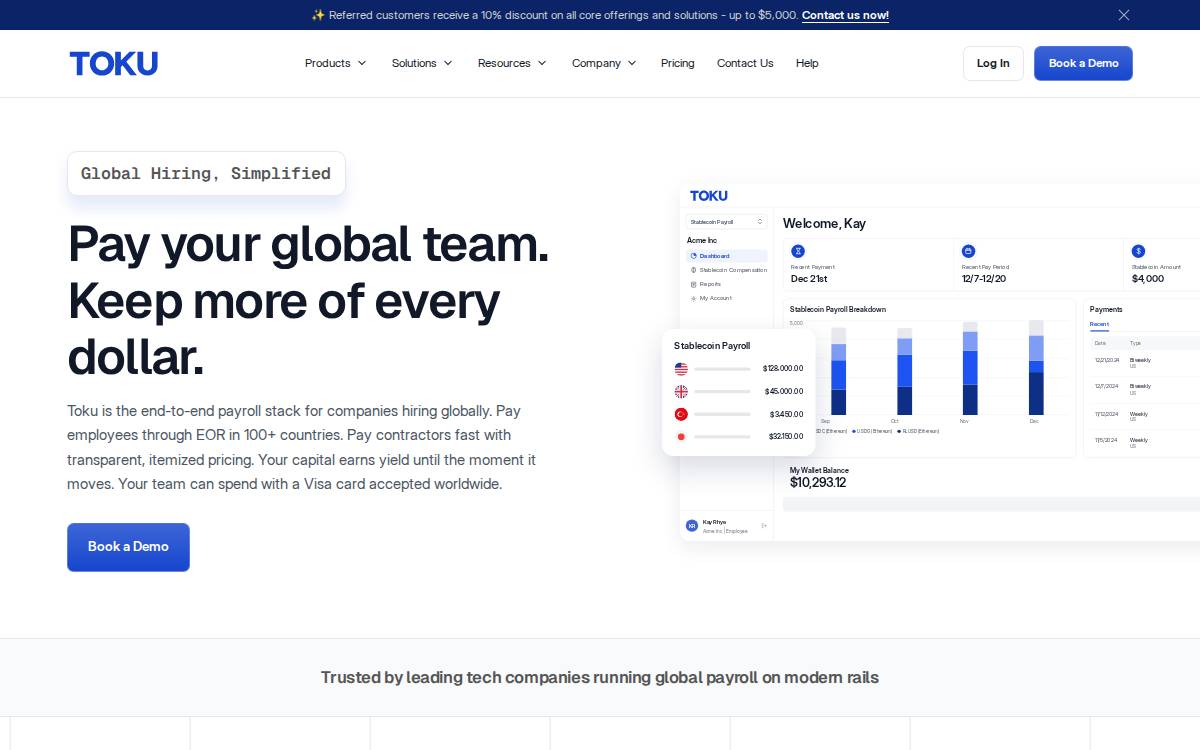Screen dimensions: 1200x750
Task: Click the Recent Pay Period calendar icon
Action: pyautogui.click(x=968, y=251)
